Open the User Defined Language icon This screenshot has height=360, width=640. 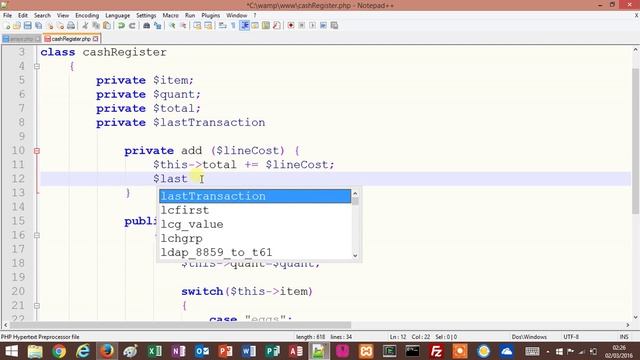coord(255,25)
